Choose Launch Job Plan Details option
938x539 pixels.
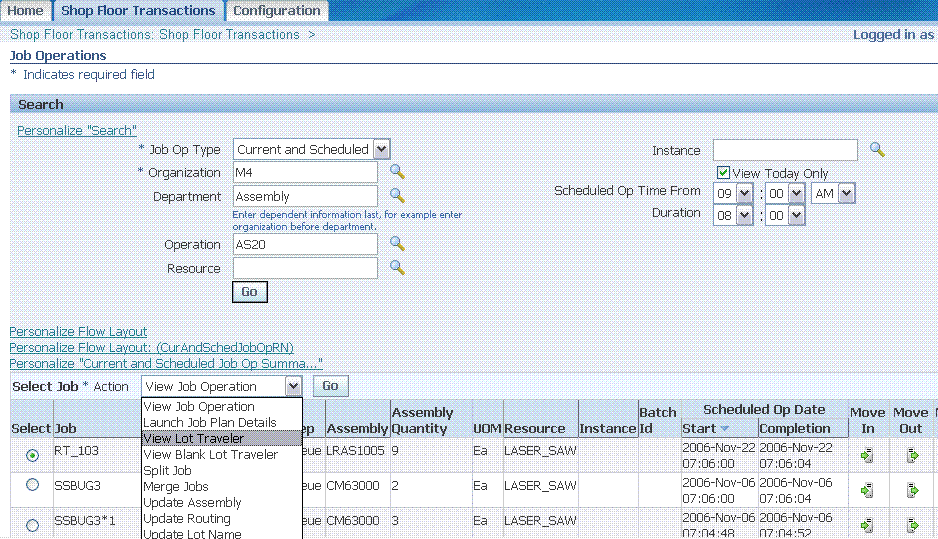click(222, 422)
